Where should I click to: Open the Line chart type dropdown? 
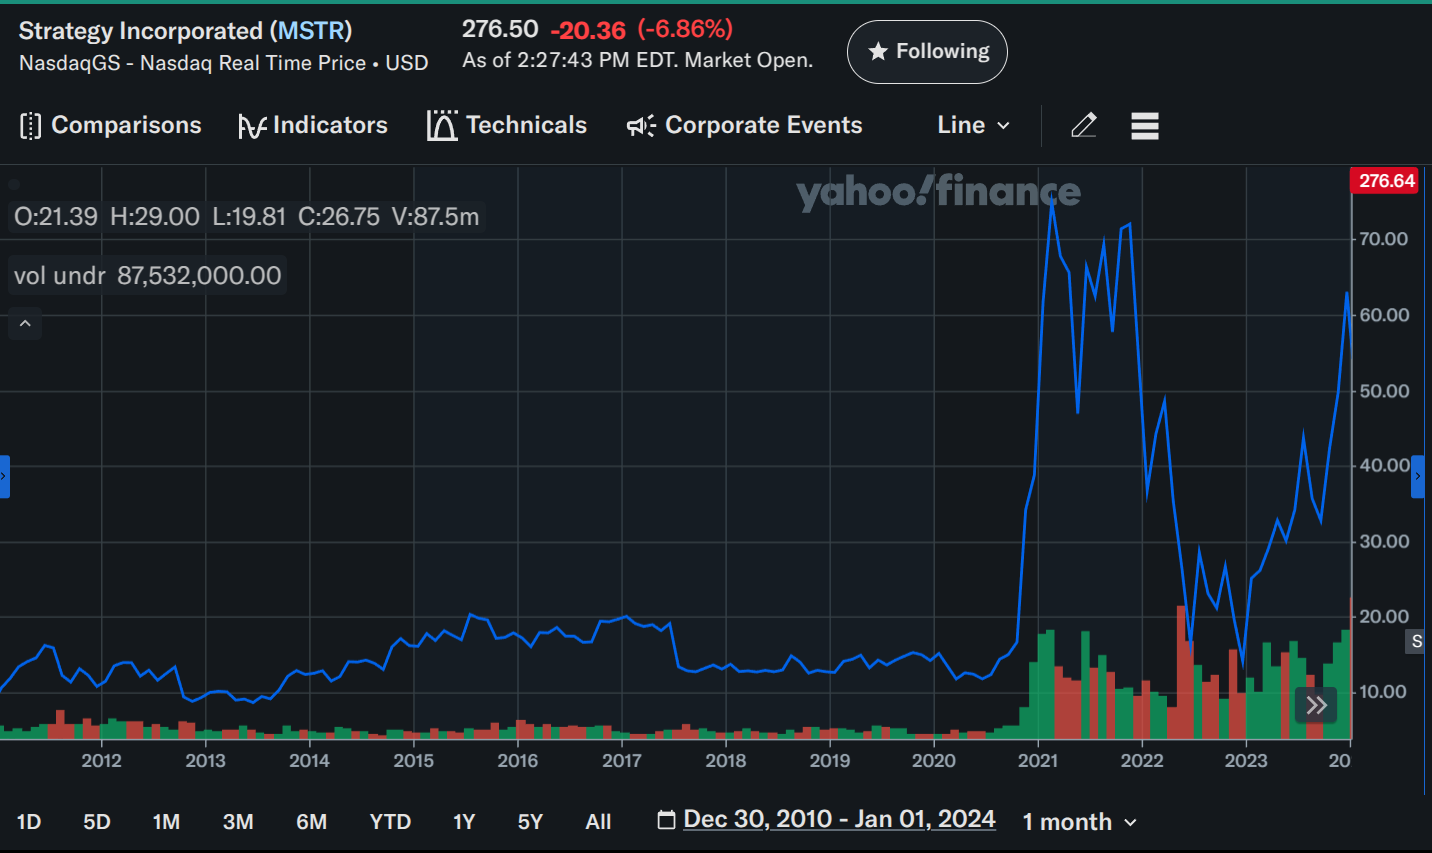pyautogui.click(x=973, y=125)
